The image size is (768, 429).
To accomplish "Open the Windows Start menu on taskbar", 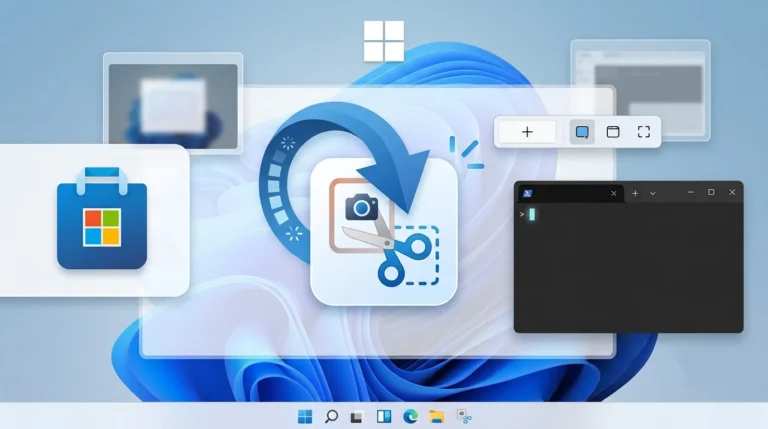I will (305, 417).
